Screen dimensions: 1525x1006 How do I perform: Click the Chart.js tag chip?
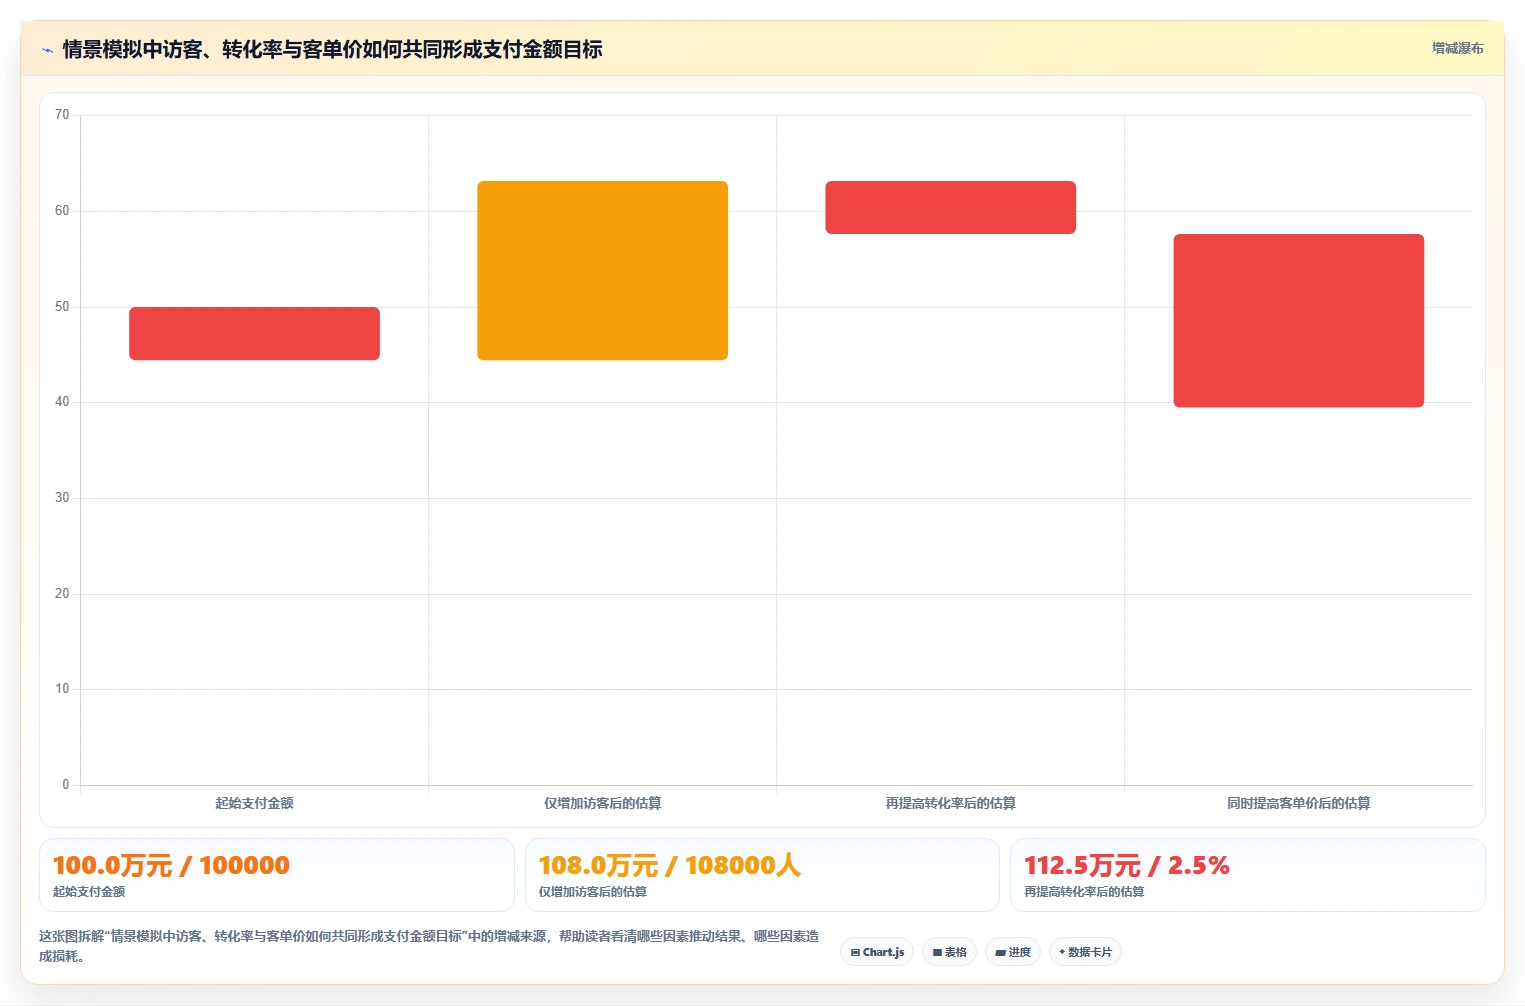[877, 952]
